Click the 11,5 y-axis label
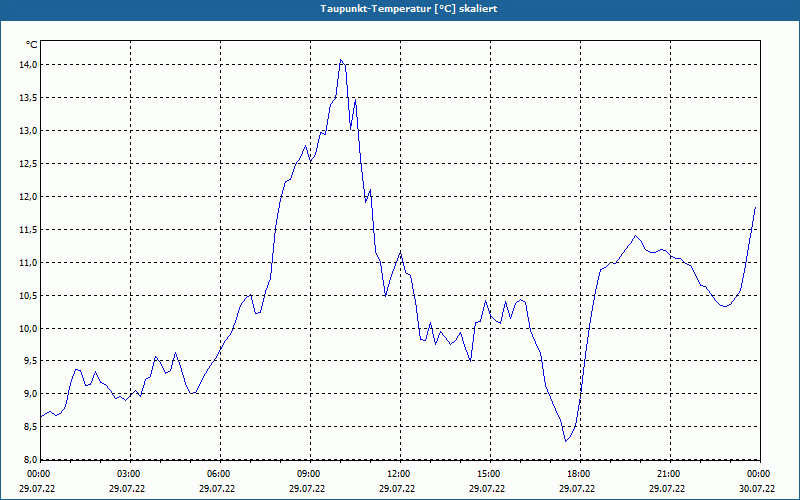The image size is (800, 500). coord(29,230)
